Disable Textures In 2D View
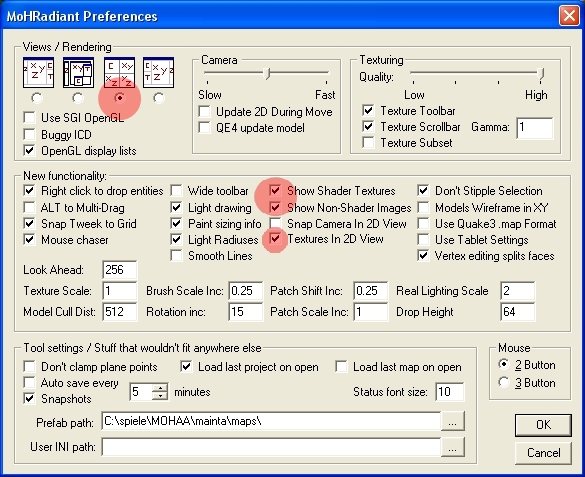This screenshot has width=585, height=477. point(275,238)
